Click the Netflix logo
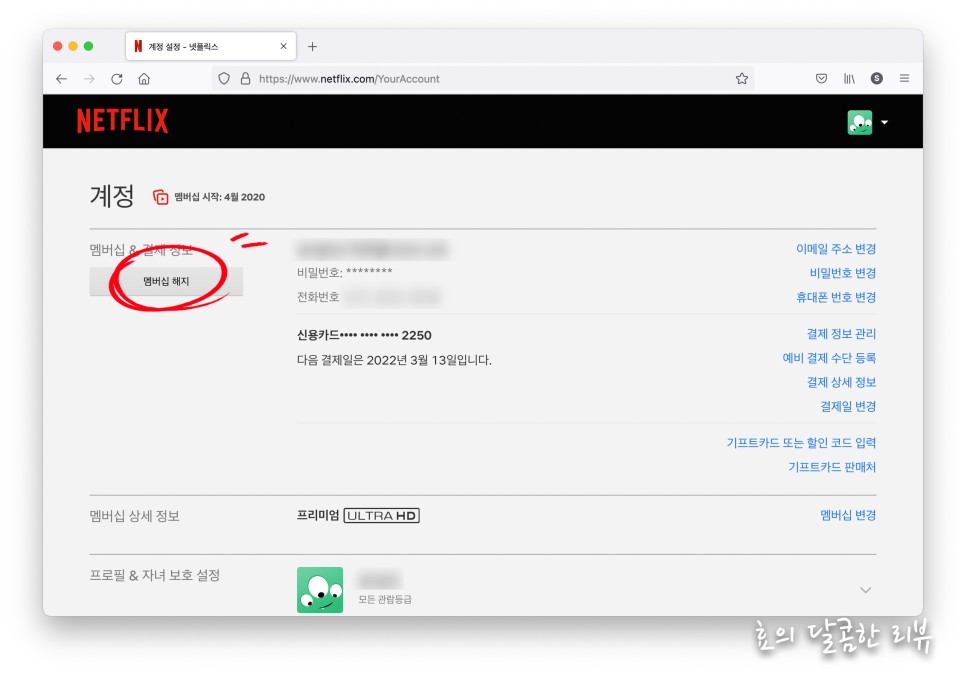966x673 pixels. pyautogui.click(x=123, y=121)
